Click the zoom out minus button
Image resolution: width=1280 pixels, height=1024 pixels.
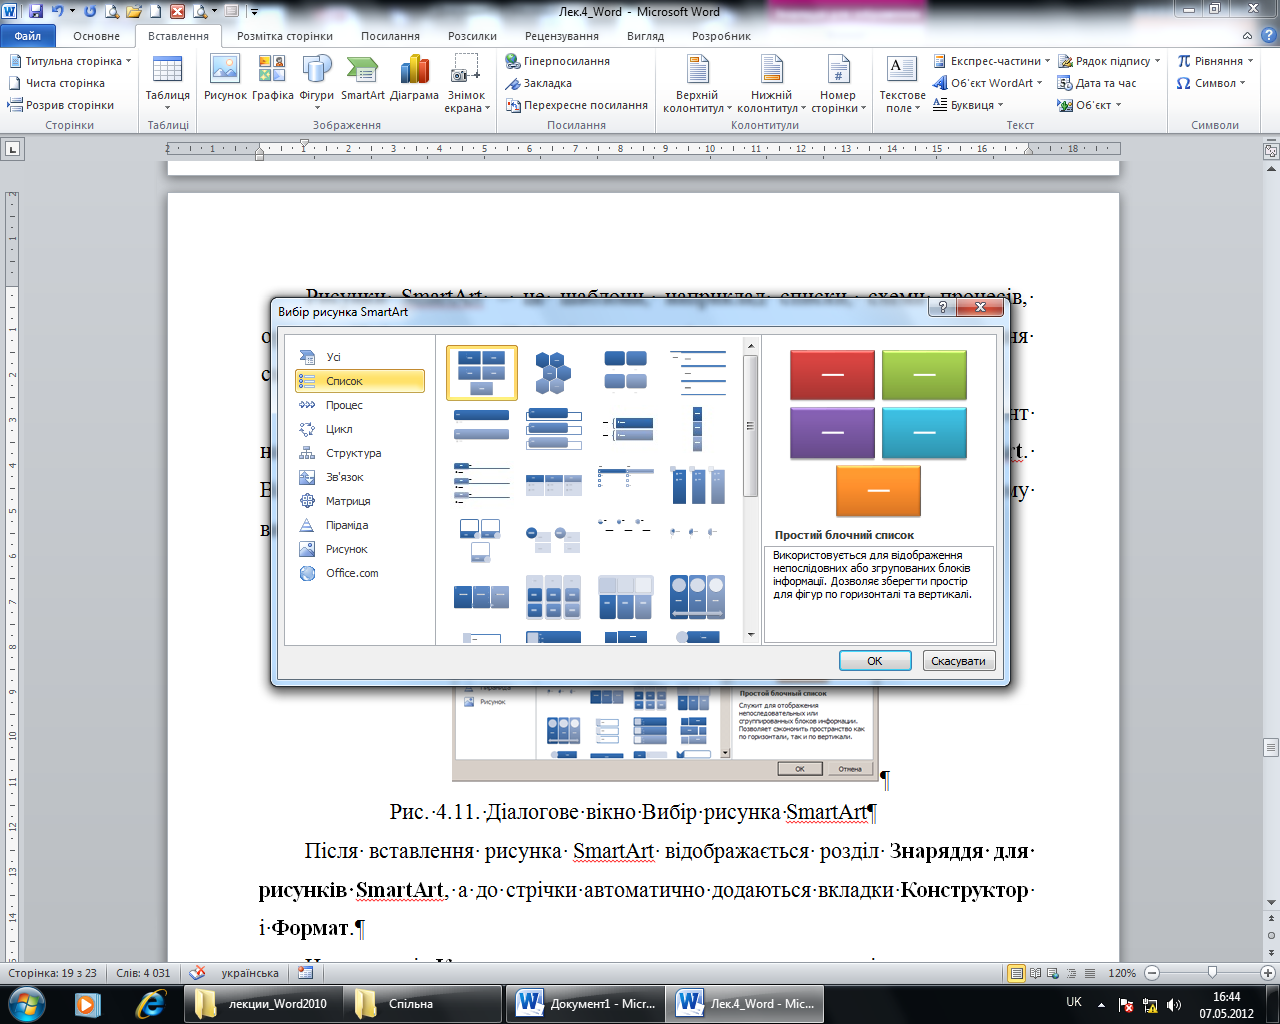coord(1152,973)
